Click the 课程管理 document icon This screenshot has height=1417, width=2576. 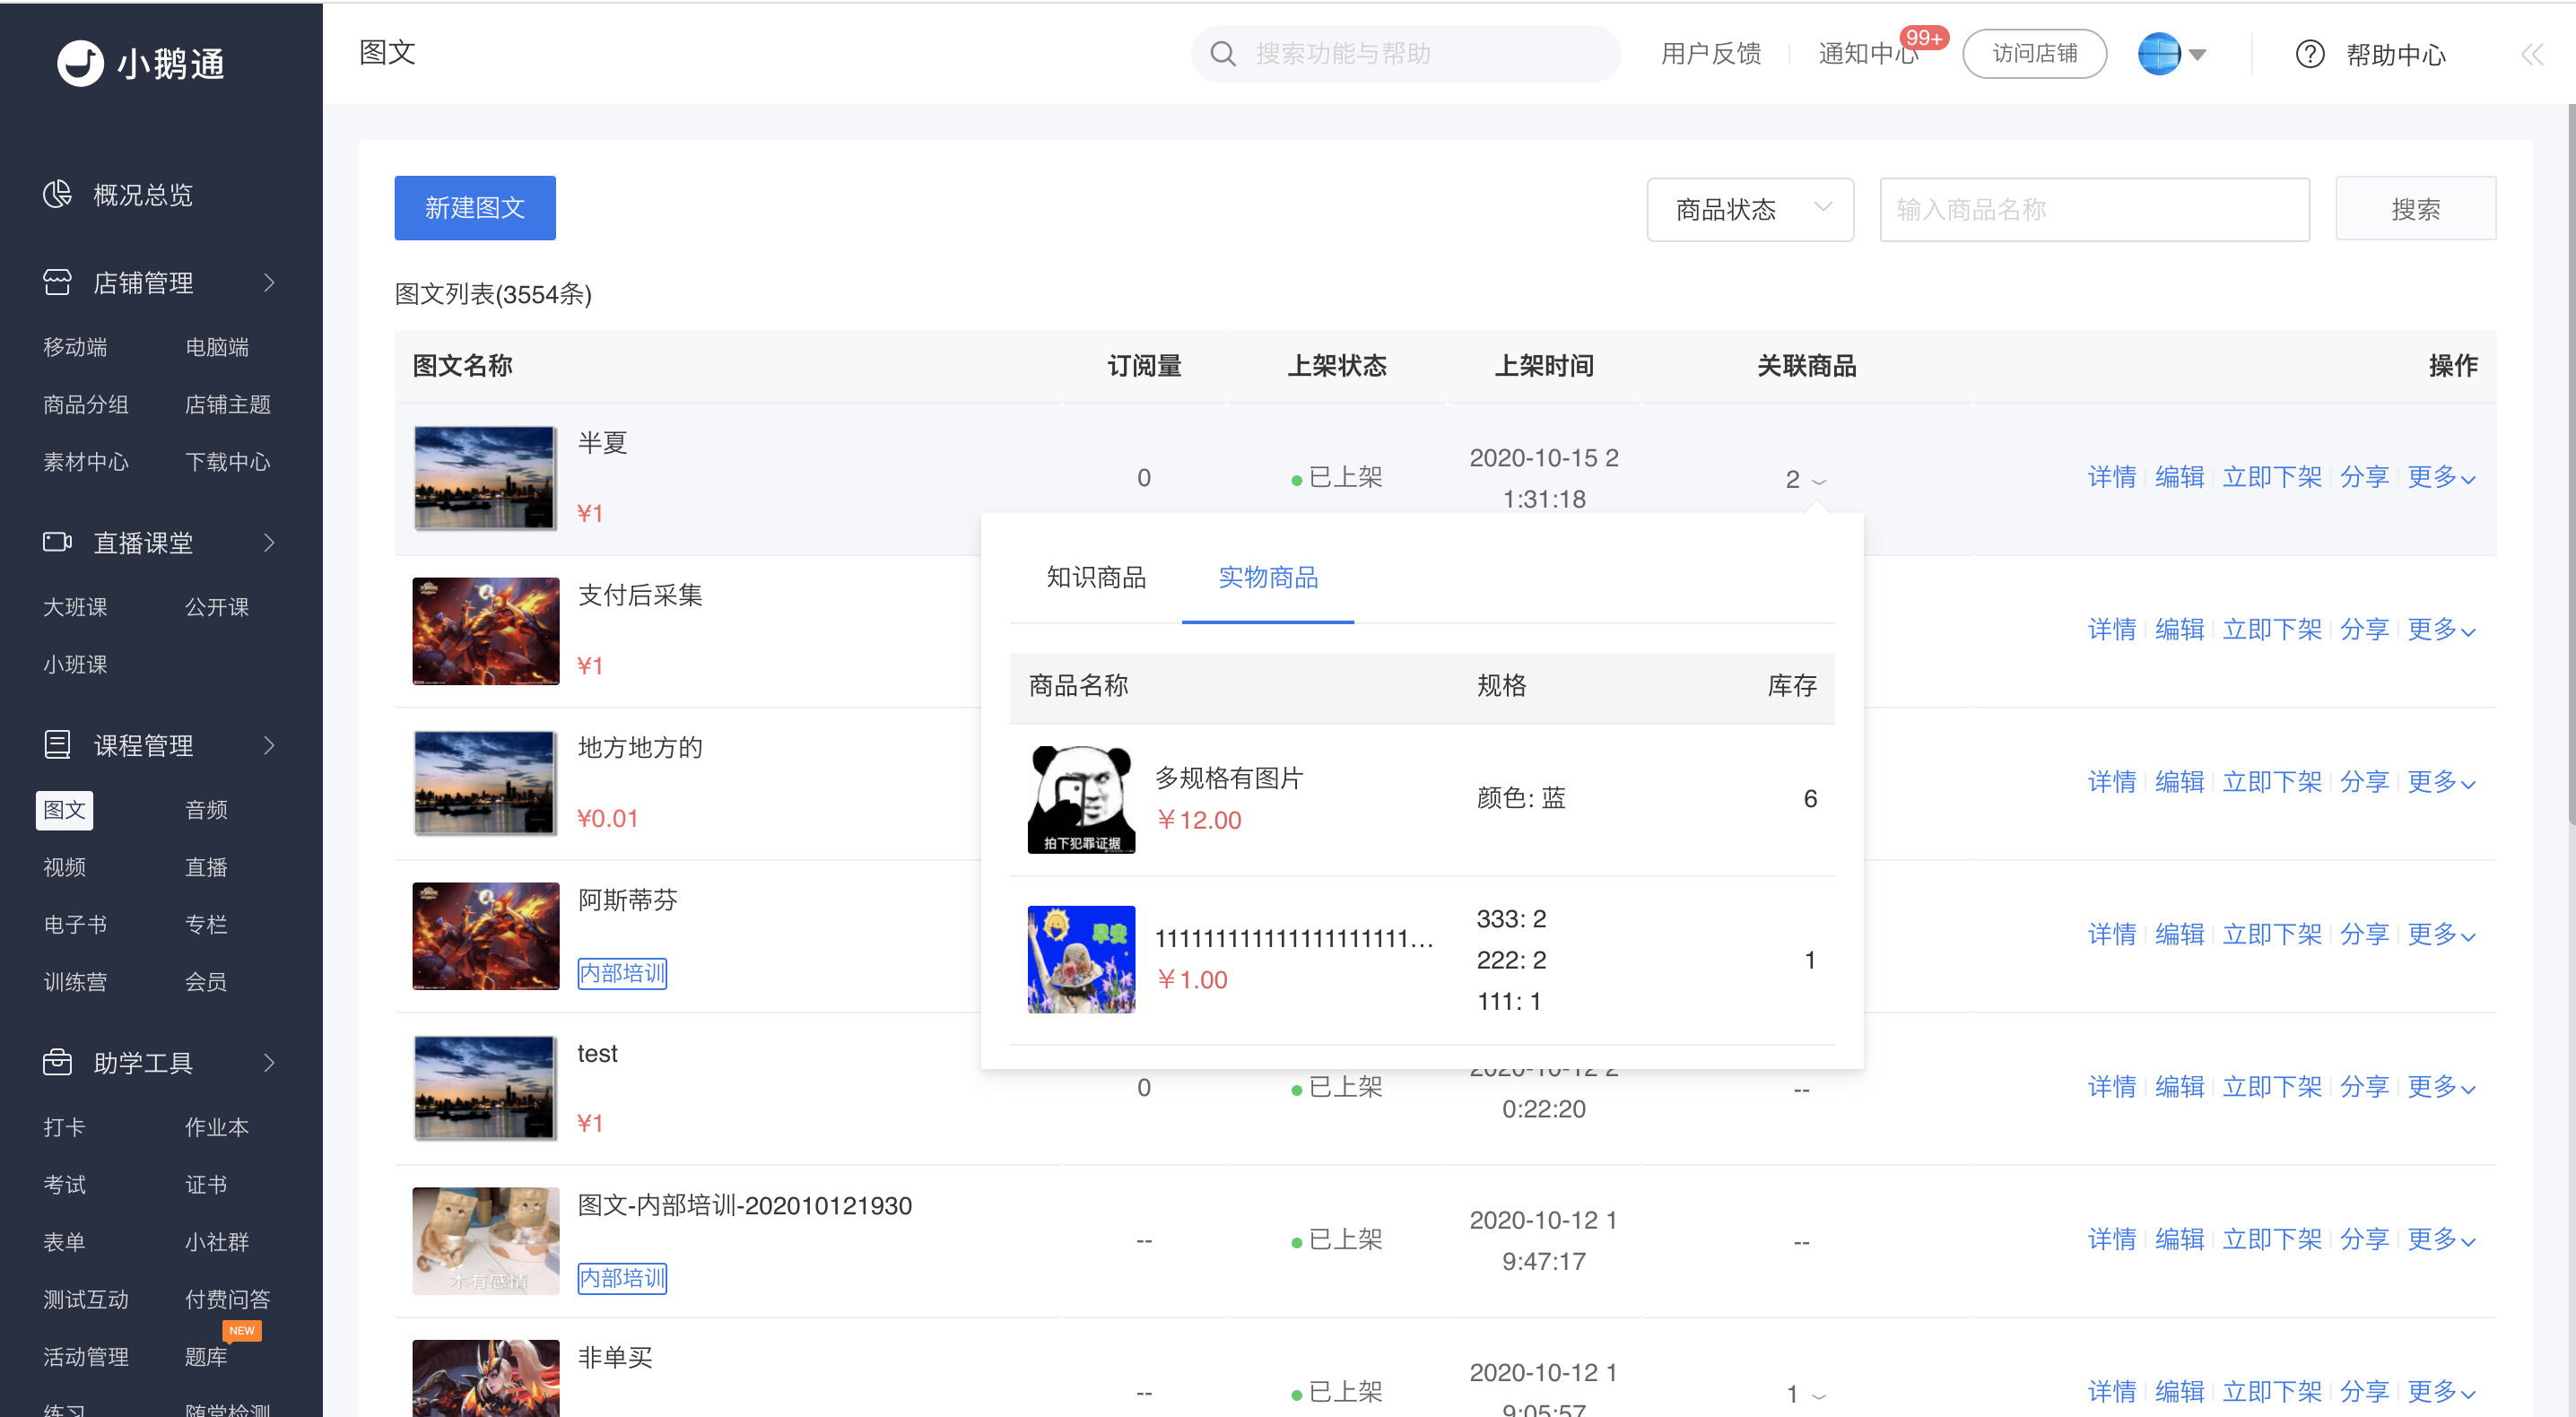tap(57, 744)
